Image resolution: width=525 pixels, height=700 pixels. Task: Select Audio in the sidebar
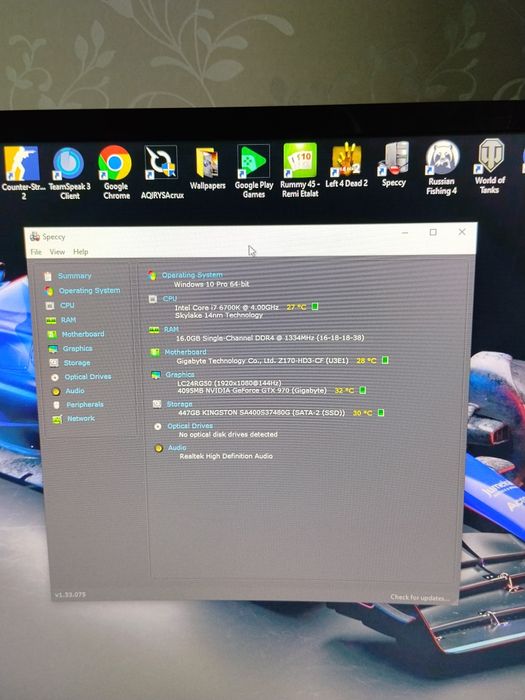pyautogui.click(x=75, y=391)
